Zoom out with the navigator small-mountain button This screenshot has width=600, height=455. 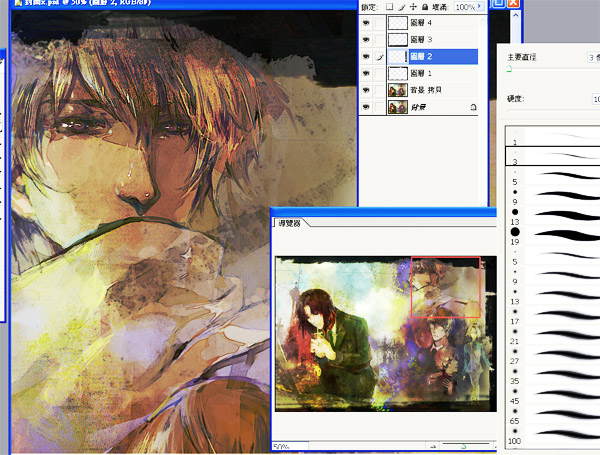(x=433, y=446)
